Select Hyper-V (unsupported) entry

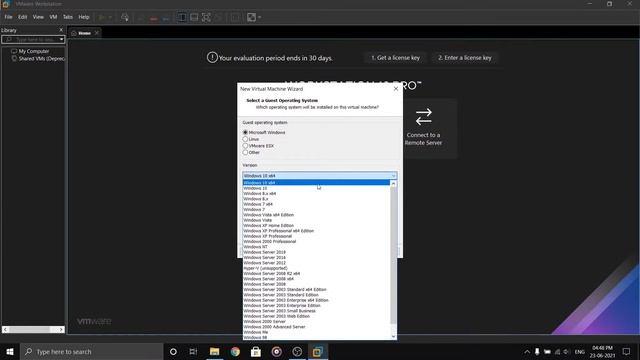(316, 268)
